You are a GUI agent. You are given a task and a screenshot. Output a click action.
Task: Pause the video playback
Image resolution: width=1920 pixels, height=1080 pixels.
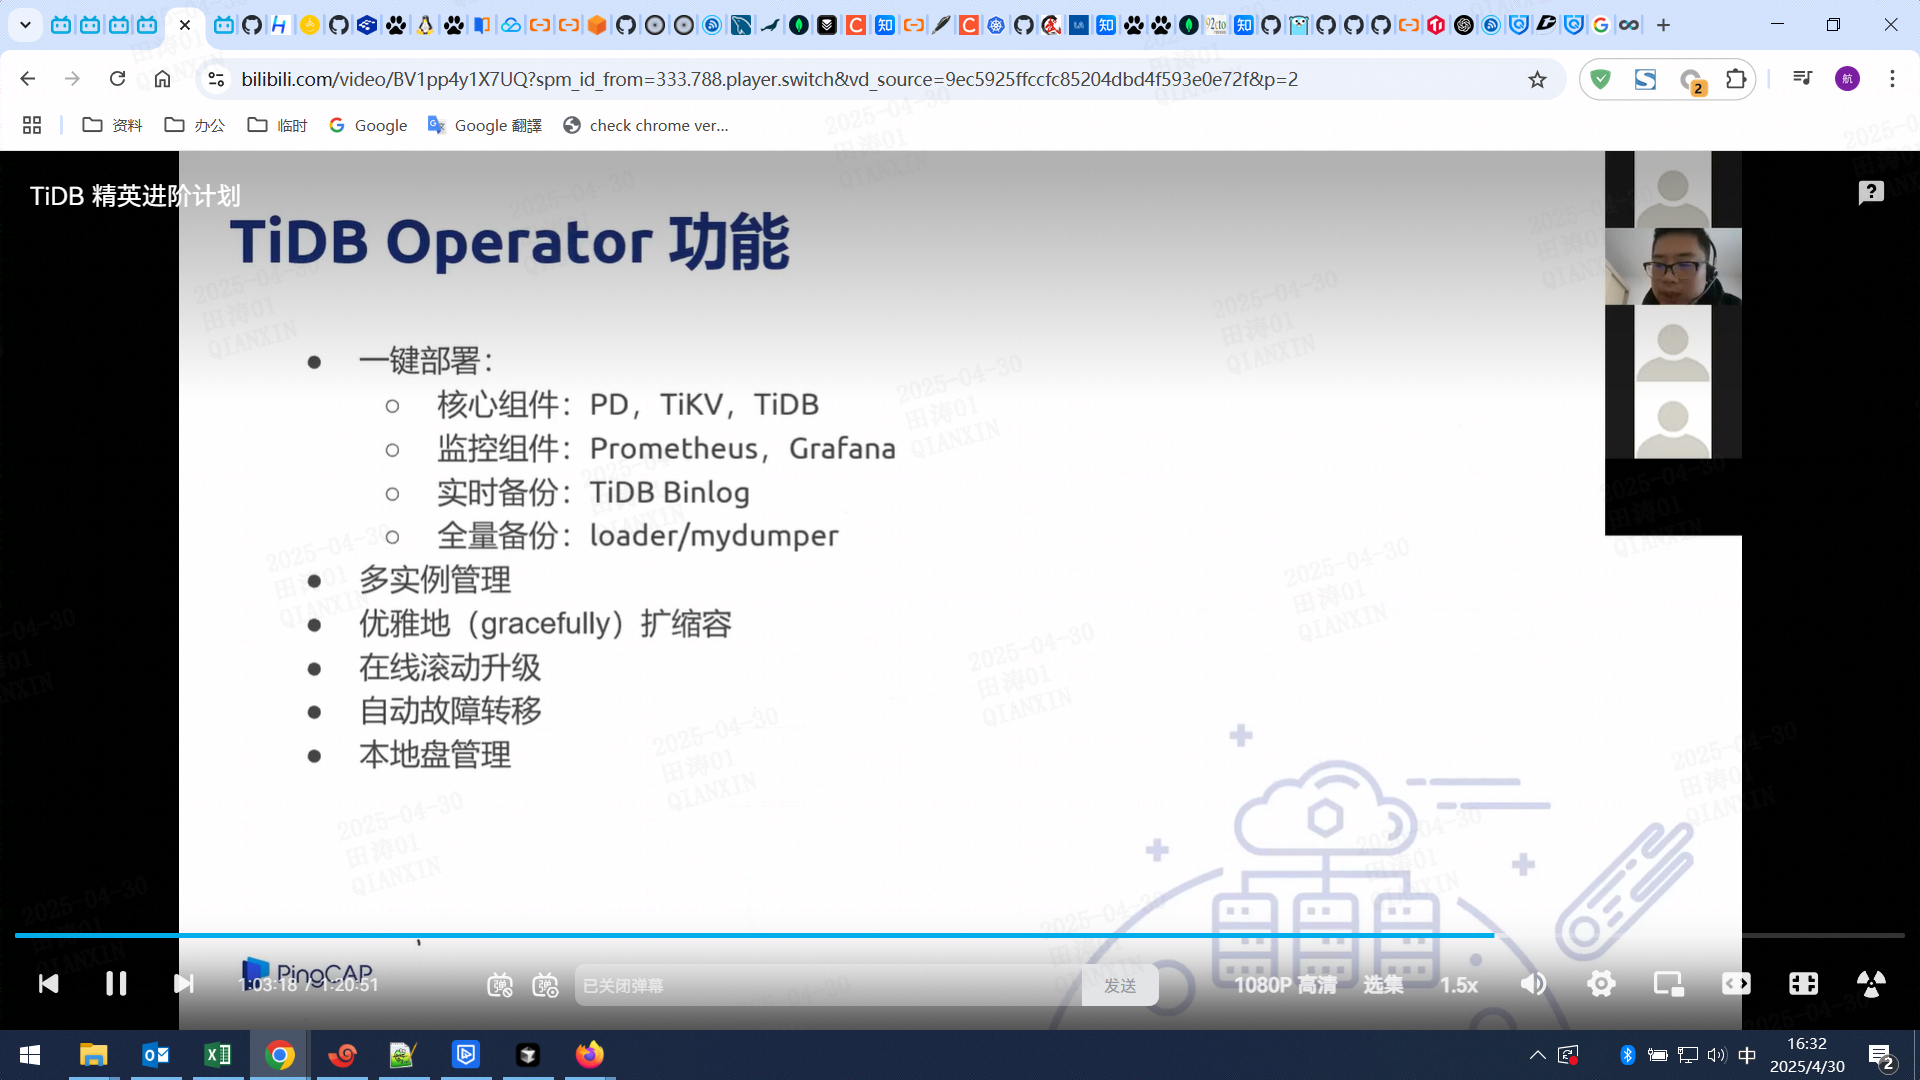tap(116, 984)
